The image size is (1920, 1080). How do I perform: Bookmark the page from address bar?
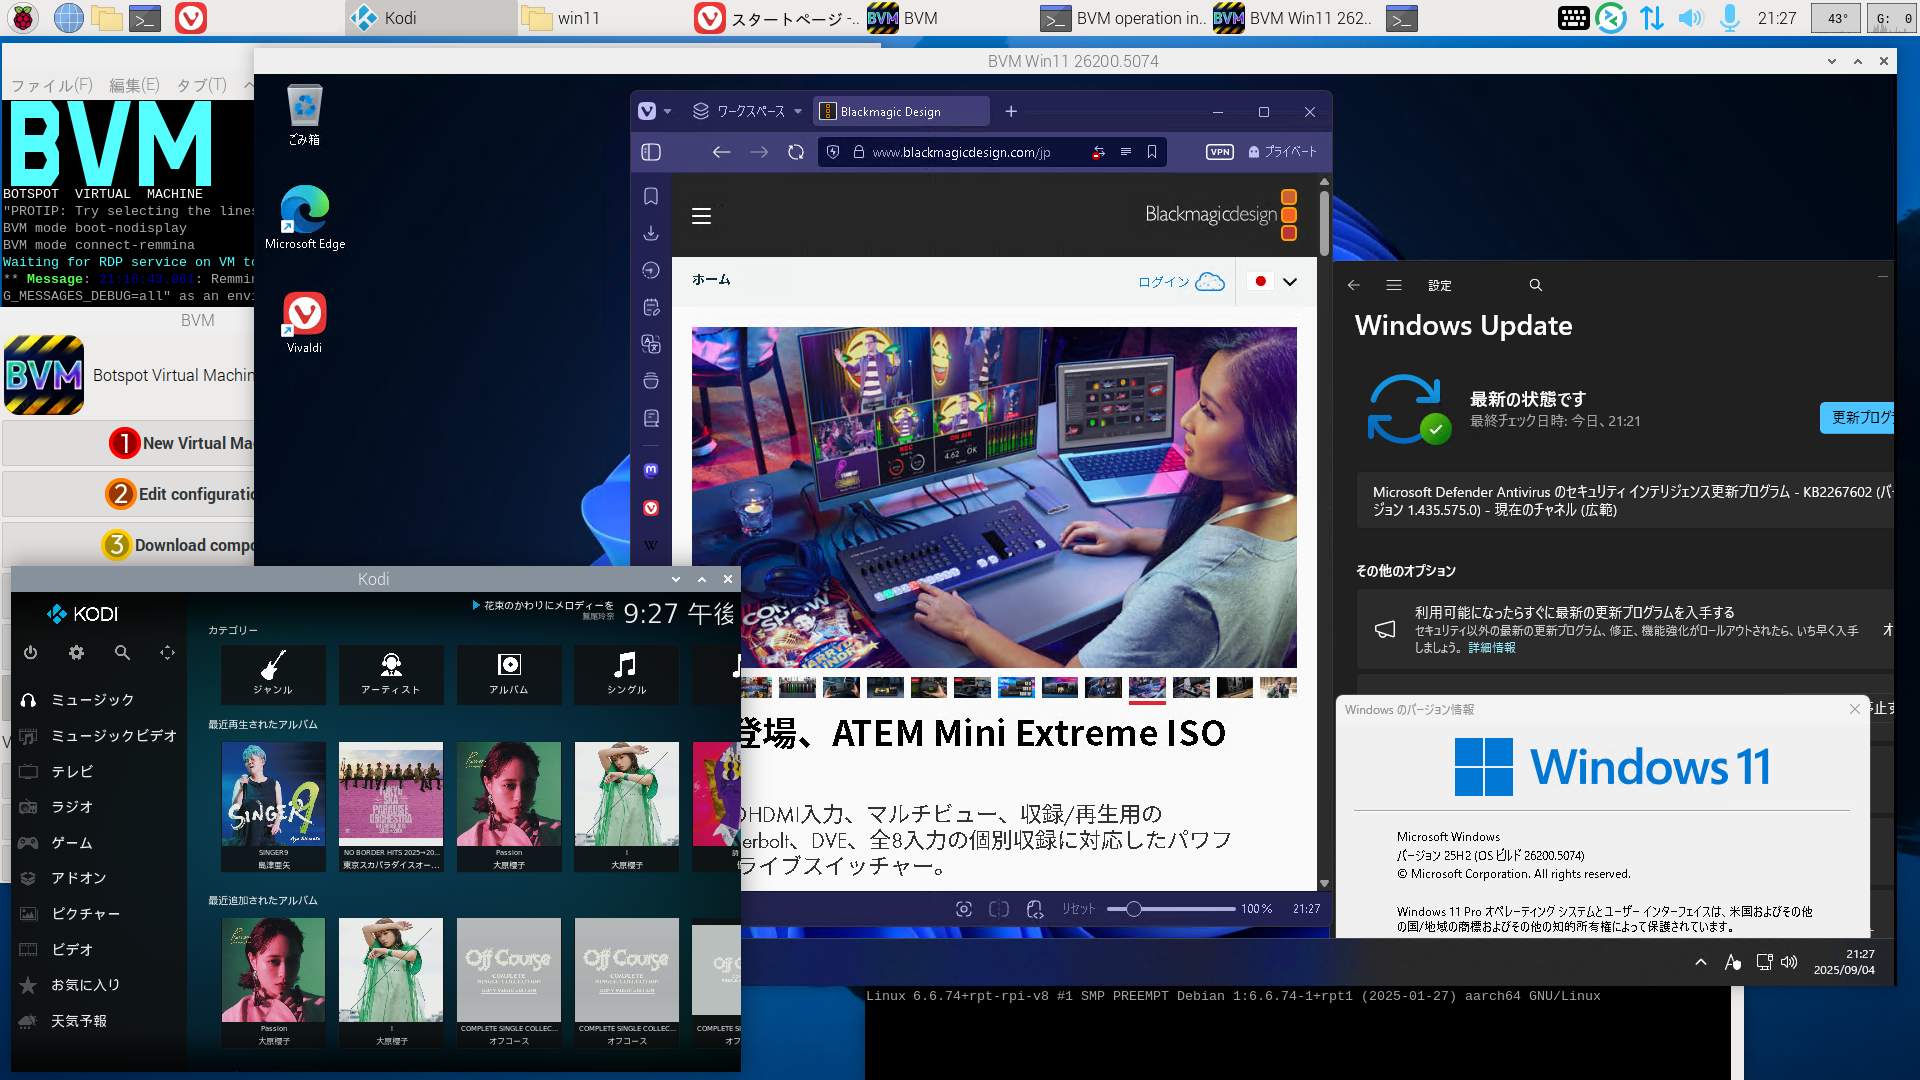point(1152,152)
